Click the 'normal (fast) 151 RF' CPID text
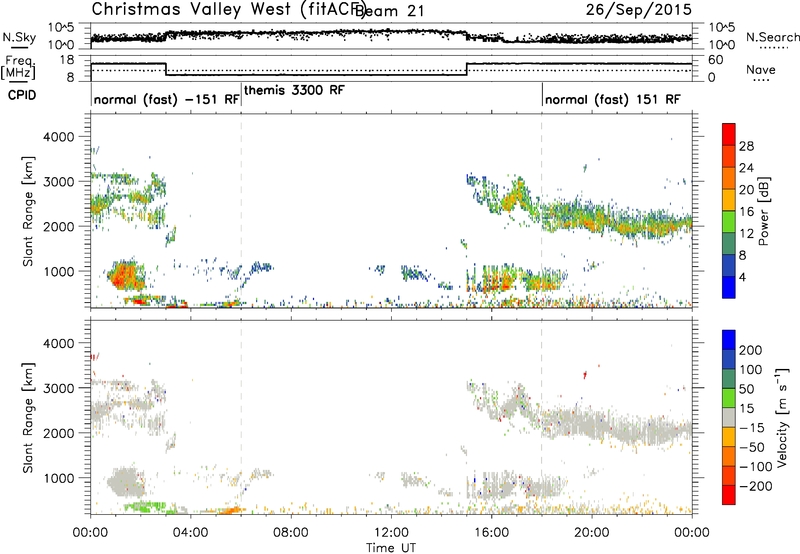 tap(612, 99)
